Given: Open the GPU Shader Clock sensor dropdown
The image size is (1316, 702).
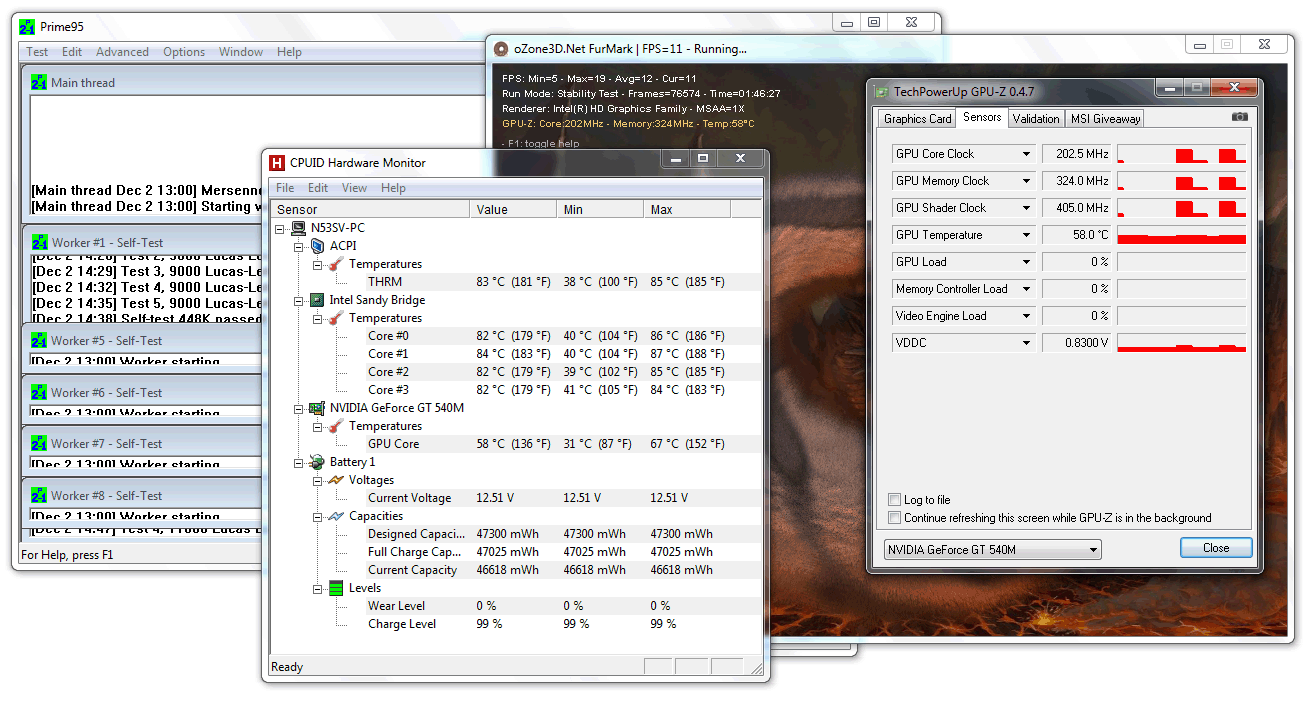Looking at the screenshot, I should click(1026, 208).
